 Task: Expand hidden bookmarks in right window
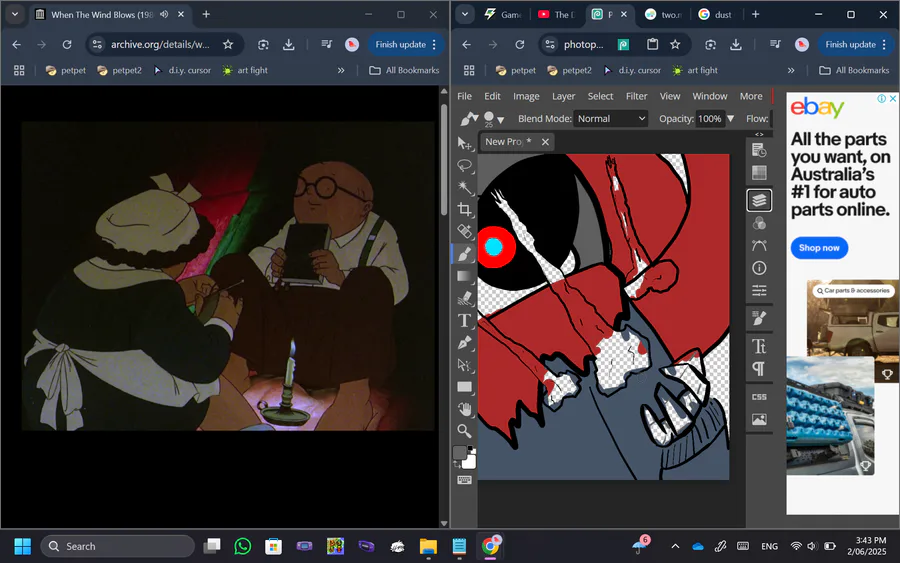[791, 70]
